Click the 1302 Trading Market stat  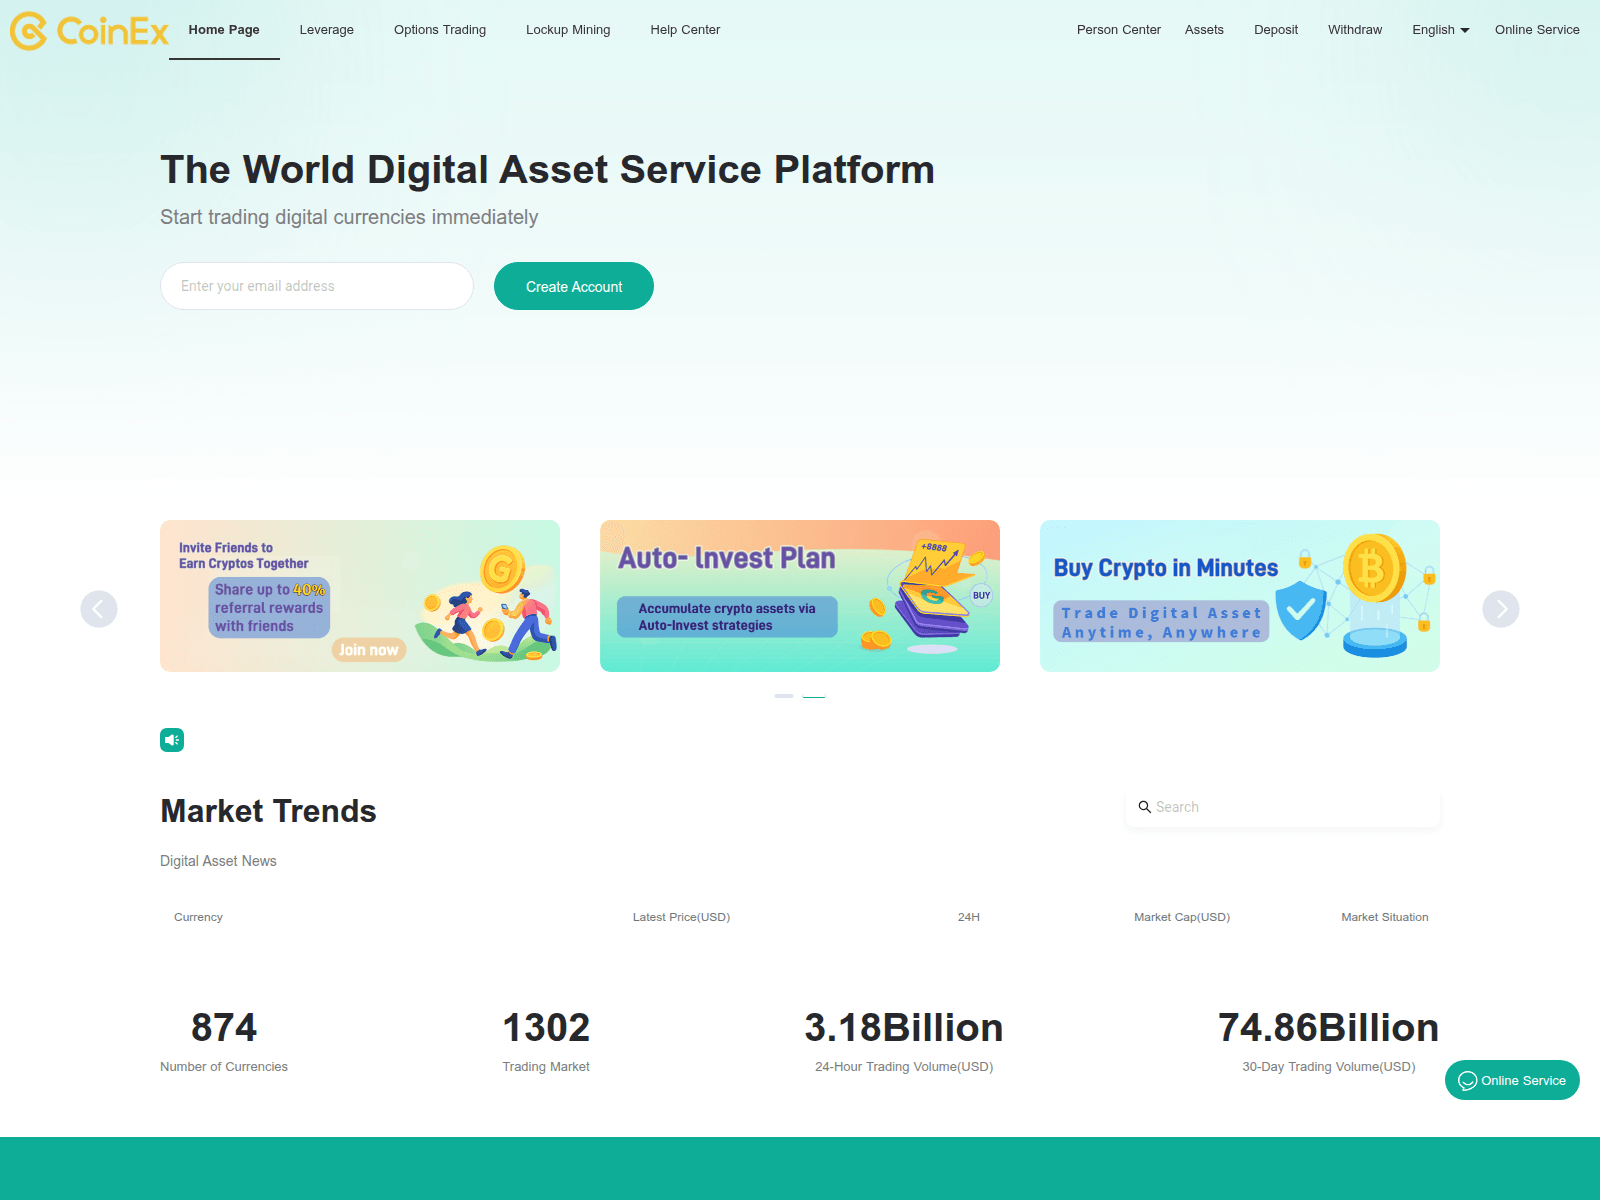point(546,1041)
